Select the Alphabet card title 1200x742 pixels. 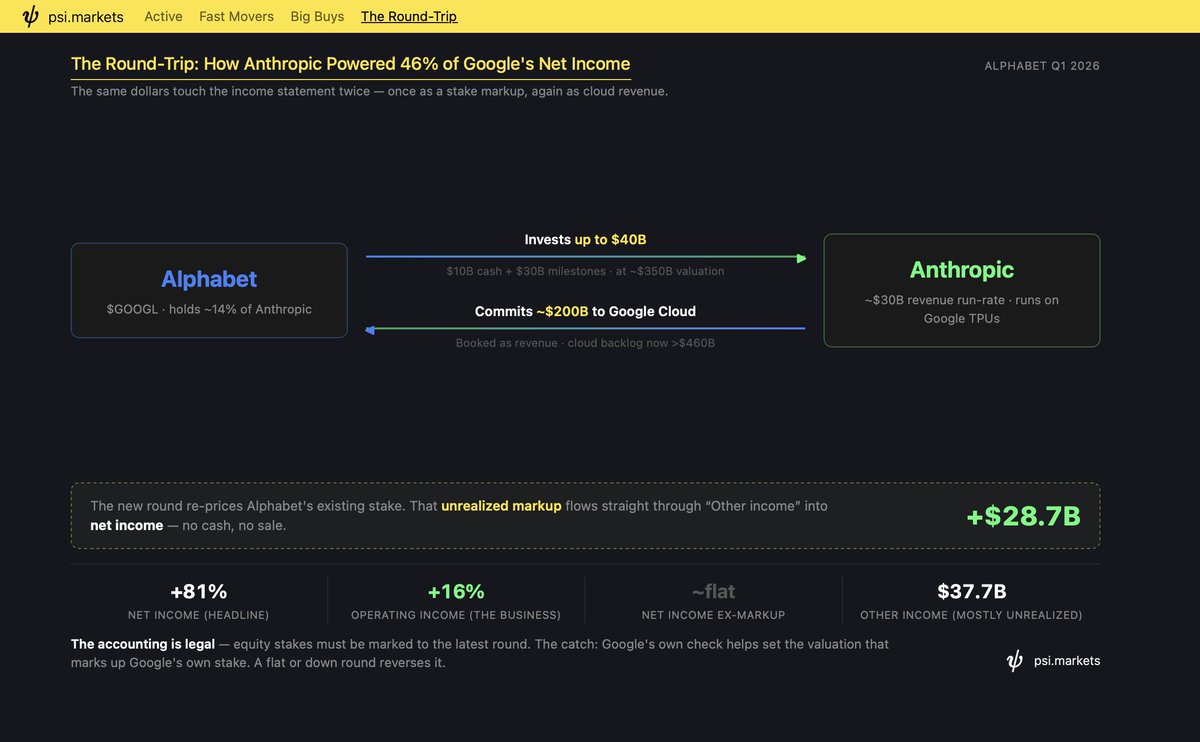(209, 279)
